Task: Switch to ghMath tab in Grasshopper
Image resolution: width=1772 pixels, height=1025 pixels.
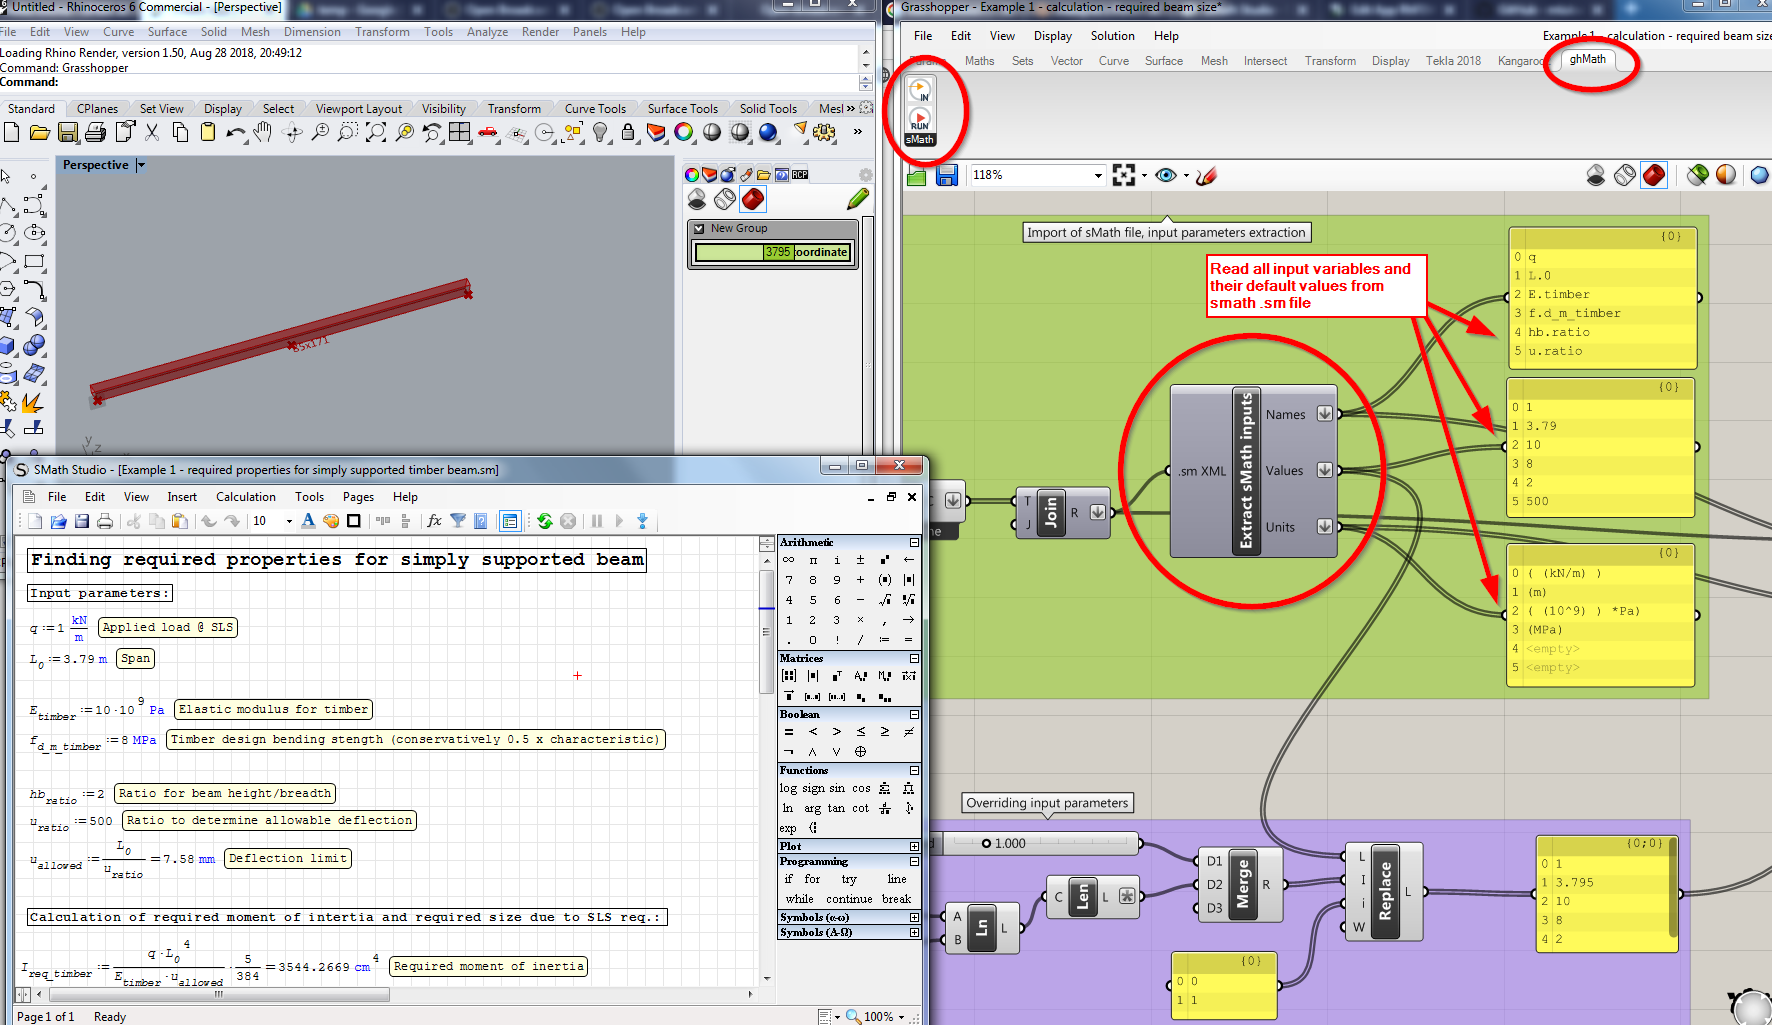Action: tap(1587, 59)
